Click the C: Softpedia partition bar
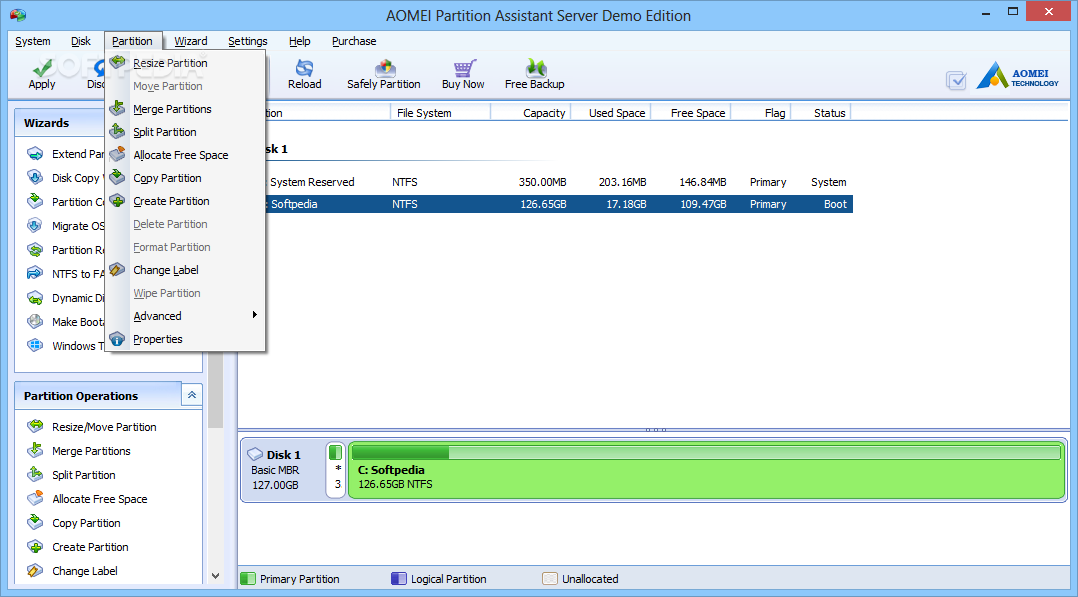Image resolution: width=1078 pixels, height=597 pixels. tap(707, 470)
